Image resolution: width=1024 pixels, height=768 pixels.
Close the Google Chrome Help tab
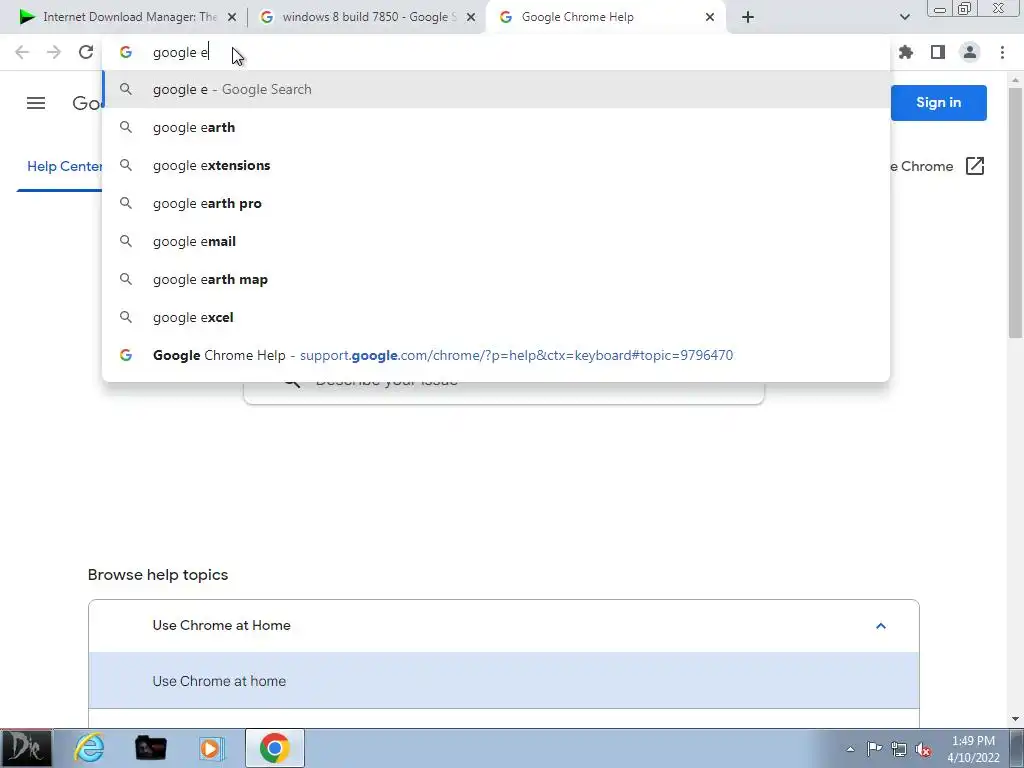(x=710, y=18)
